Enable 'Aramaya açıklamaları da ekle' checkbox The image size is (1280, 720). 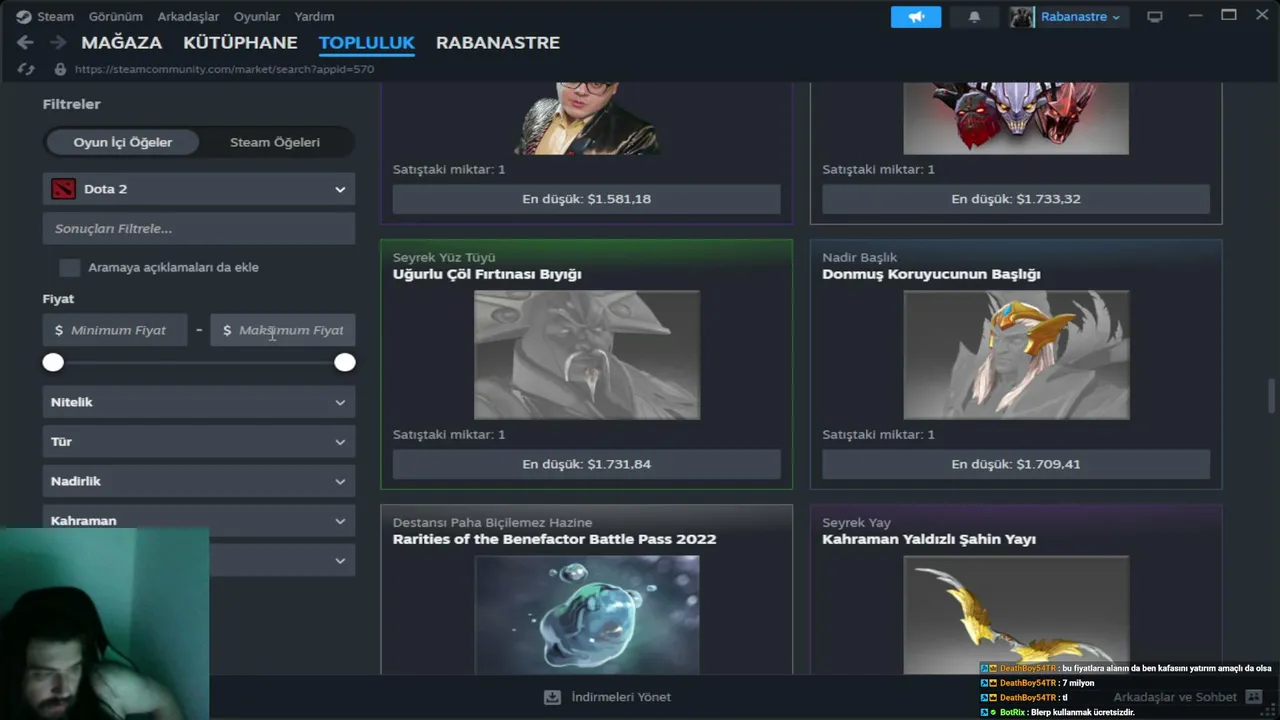pyautogui.click(x=69, y=267)
